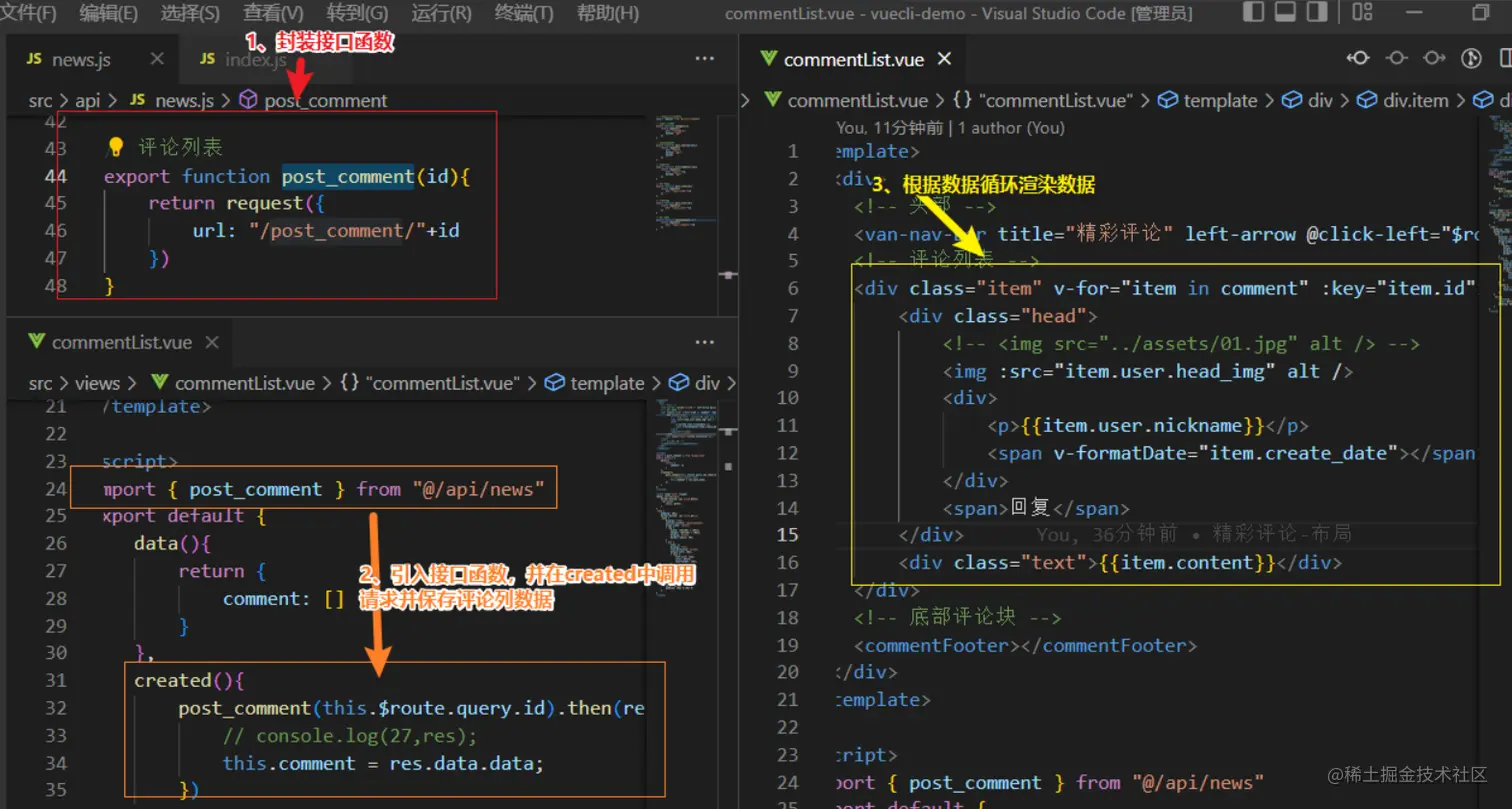This screenshot has width=1512, height=809.
Task: Toggle the bottom panel layout icon
Action: (x=1285, y=12)
